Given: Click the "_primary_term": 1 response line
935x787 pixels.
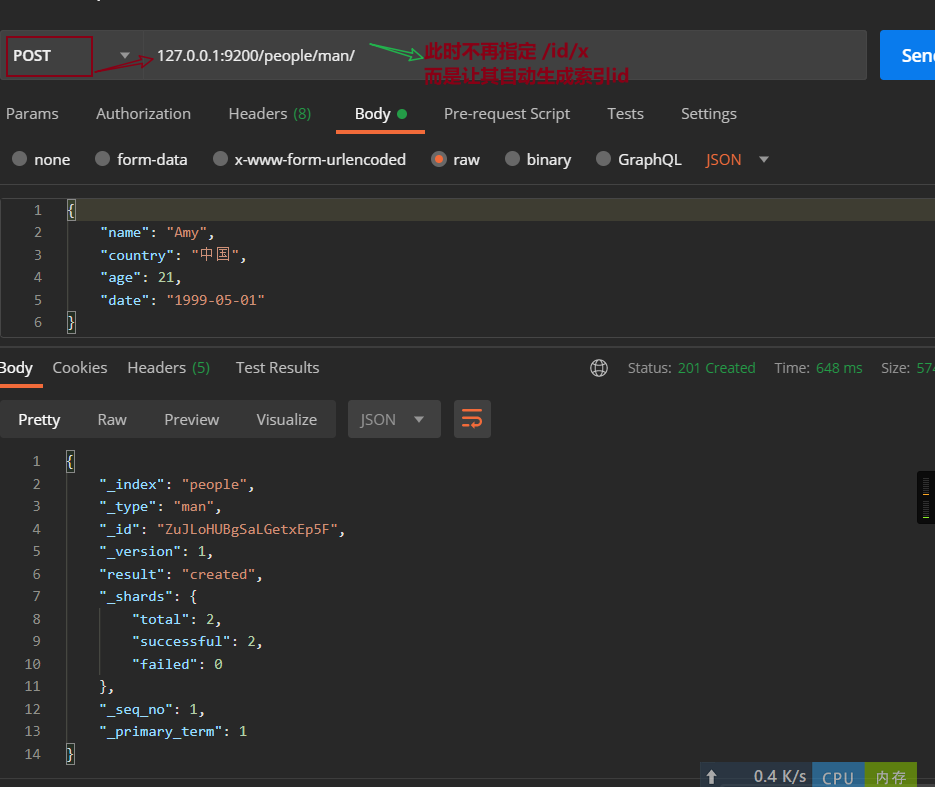Looking at the screenshot, I should [x=173, y=732].
